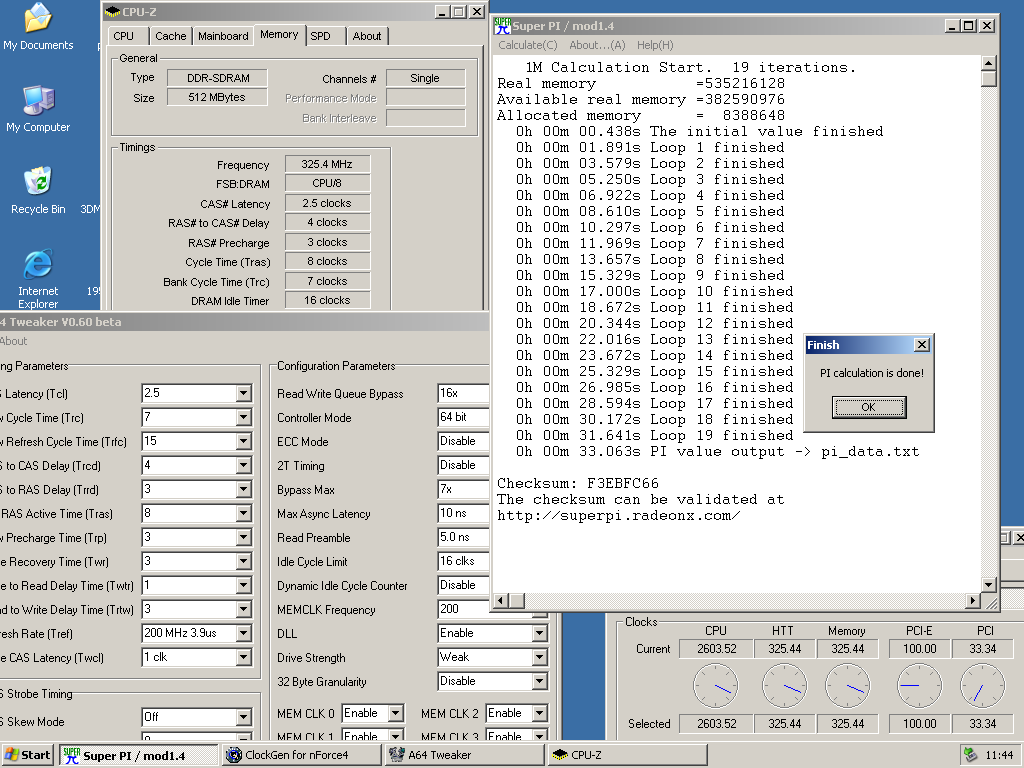Screen dimensions: 1024x768
Task: Open the About tab in CPU-Z
Action: click(x=367, y=36)
